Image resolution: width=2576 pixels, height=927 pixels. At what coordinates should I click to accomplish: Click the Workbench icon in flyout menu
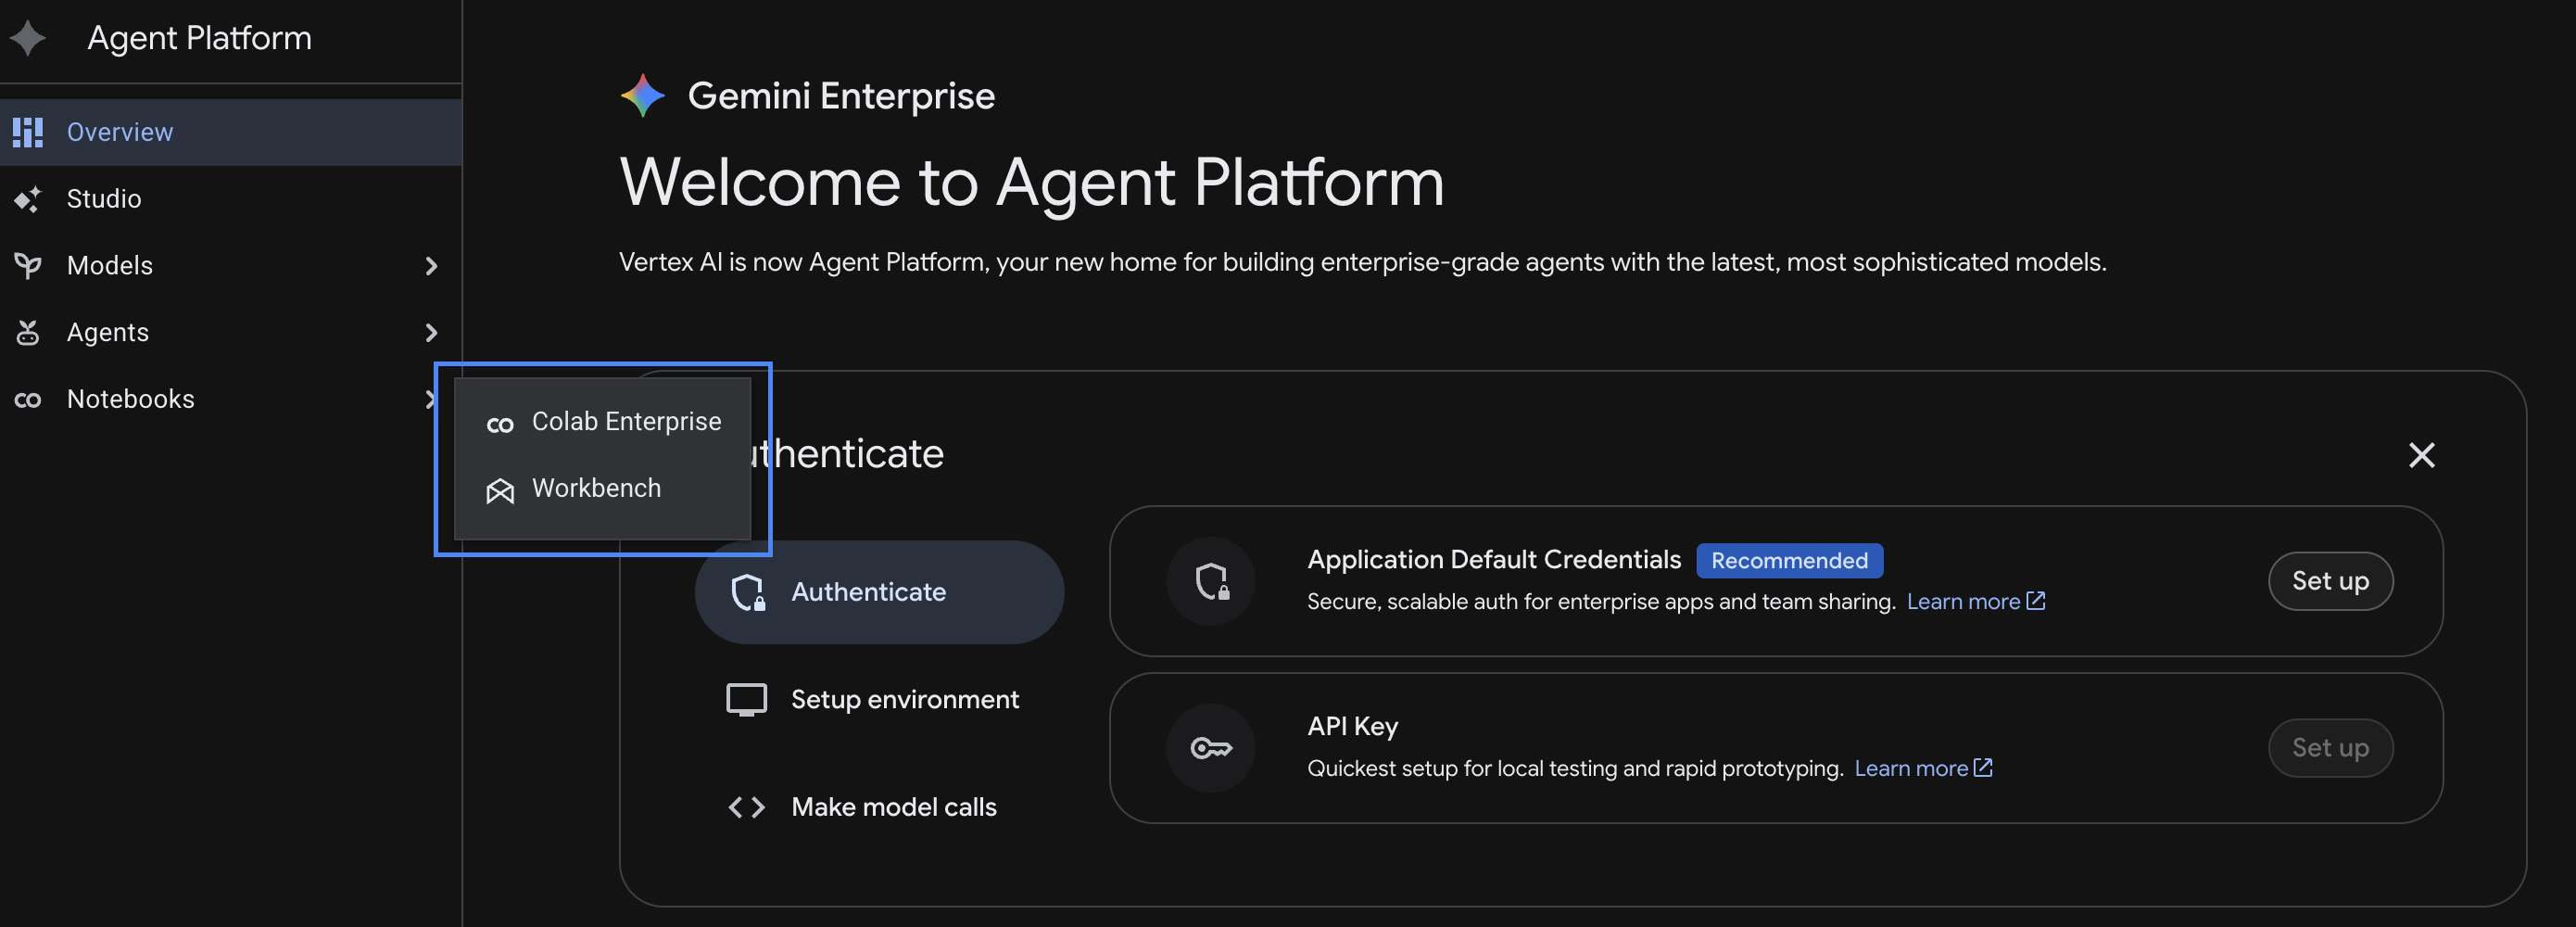pos(500,490)
